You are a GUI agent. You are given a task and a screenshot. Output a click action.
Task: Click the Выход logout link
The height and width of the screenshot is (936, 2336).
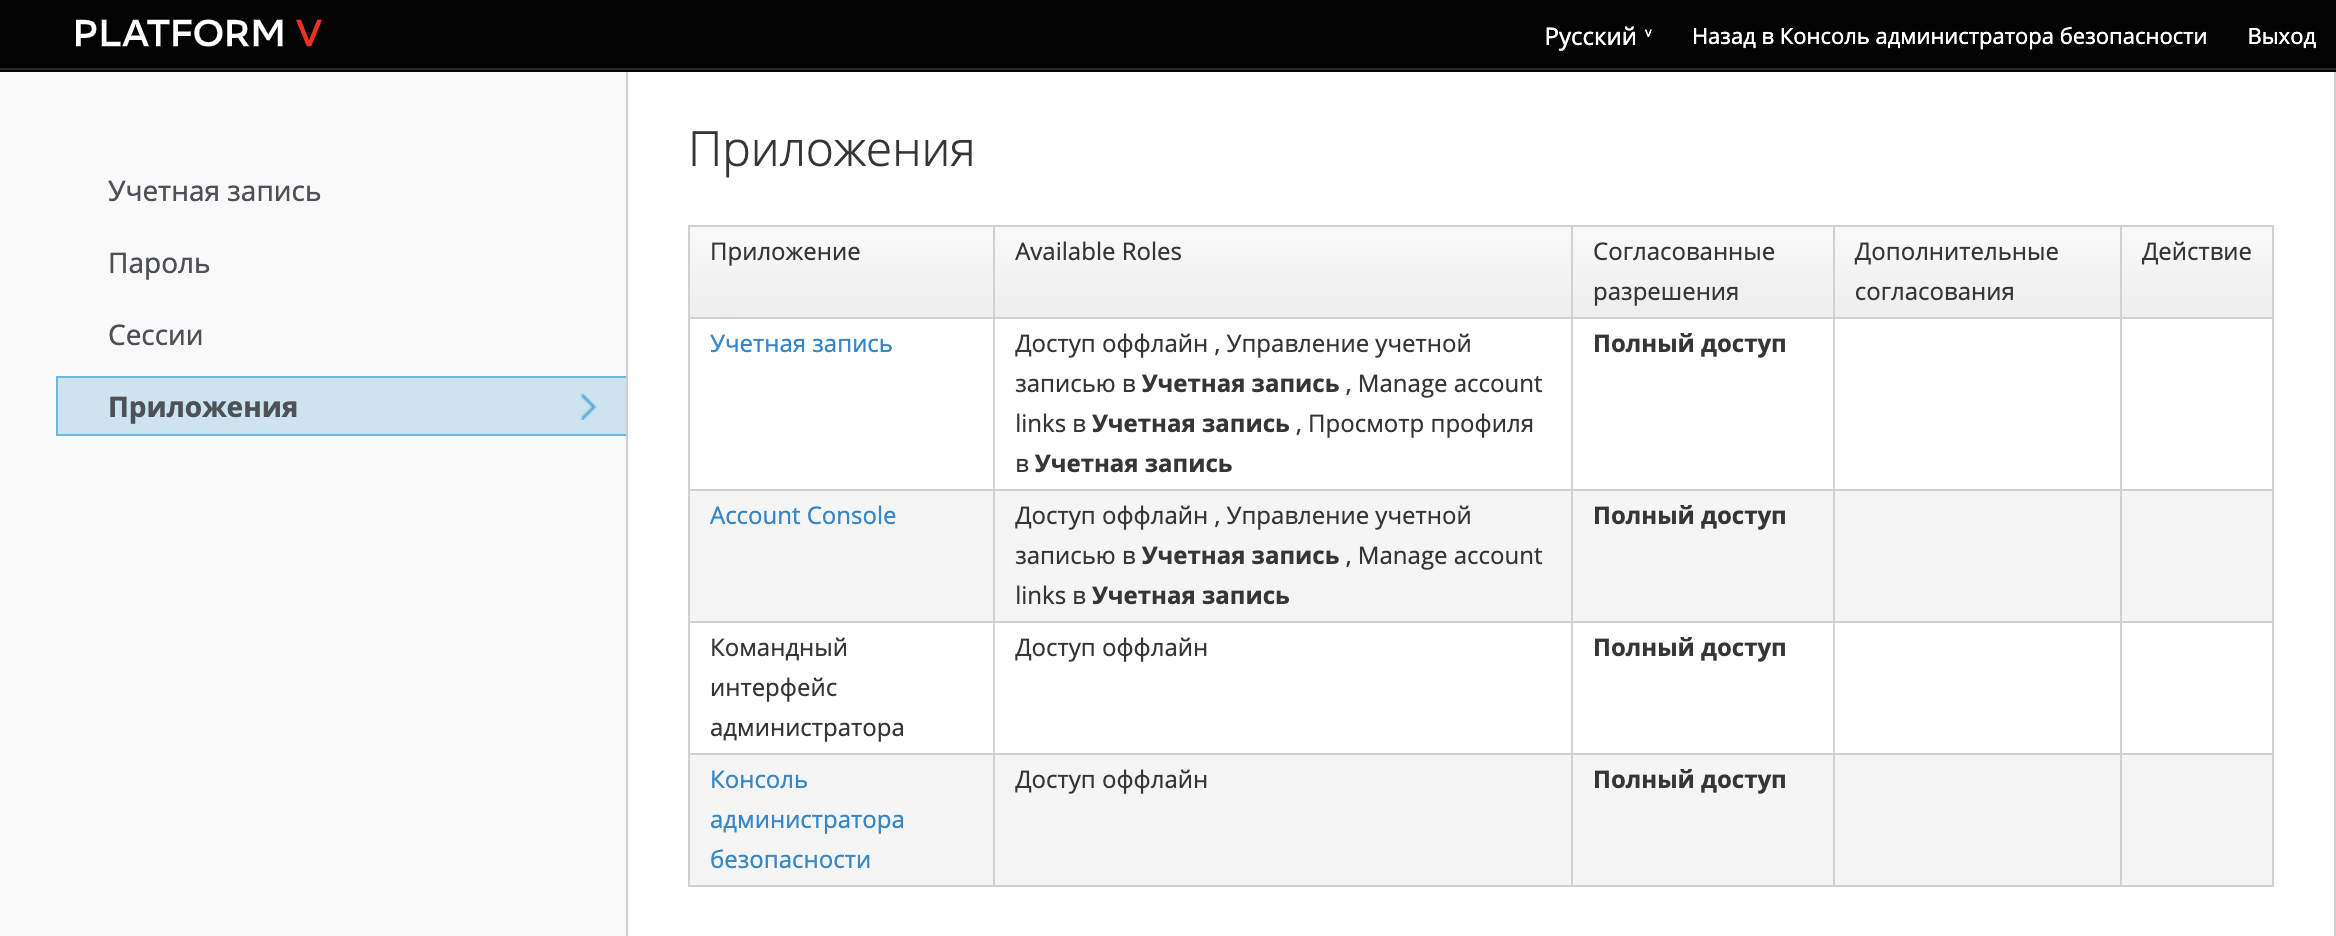click(x=2281, y=36)
